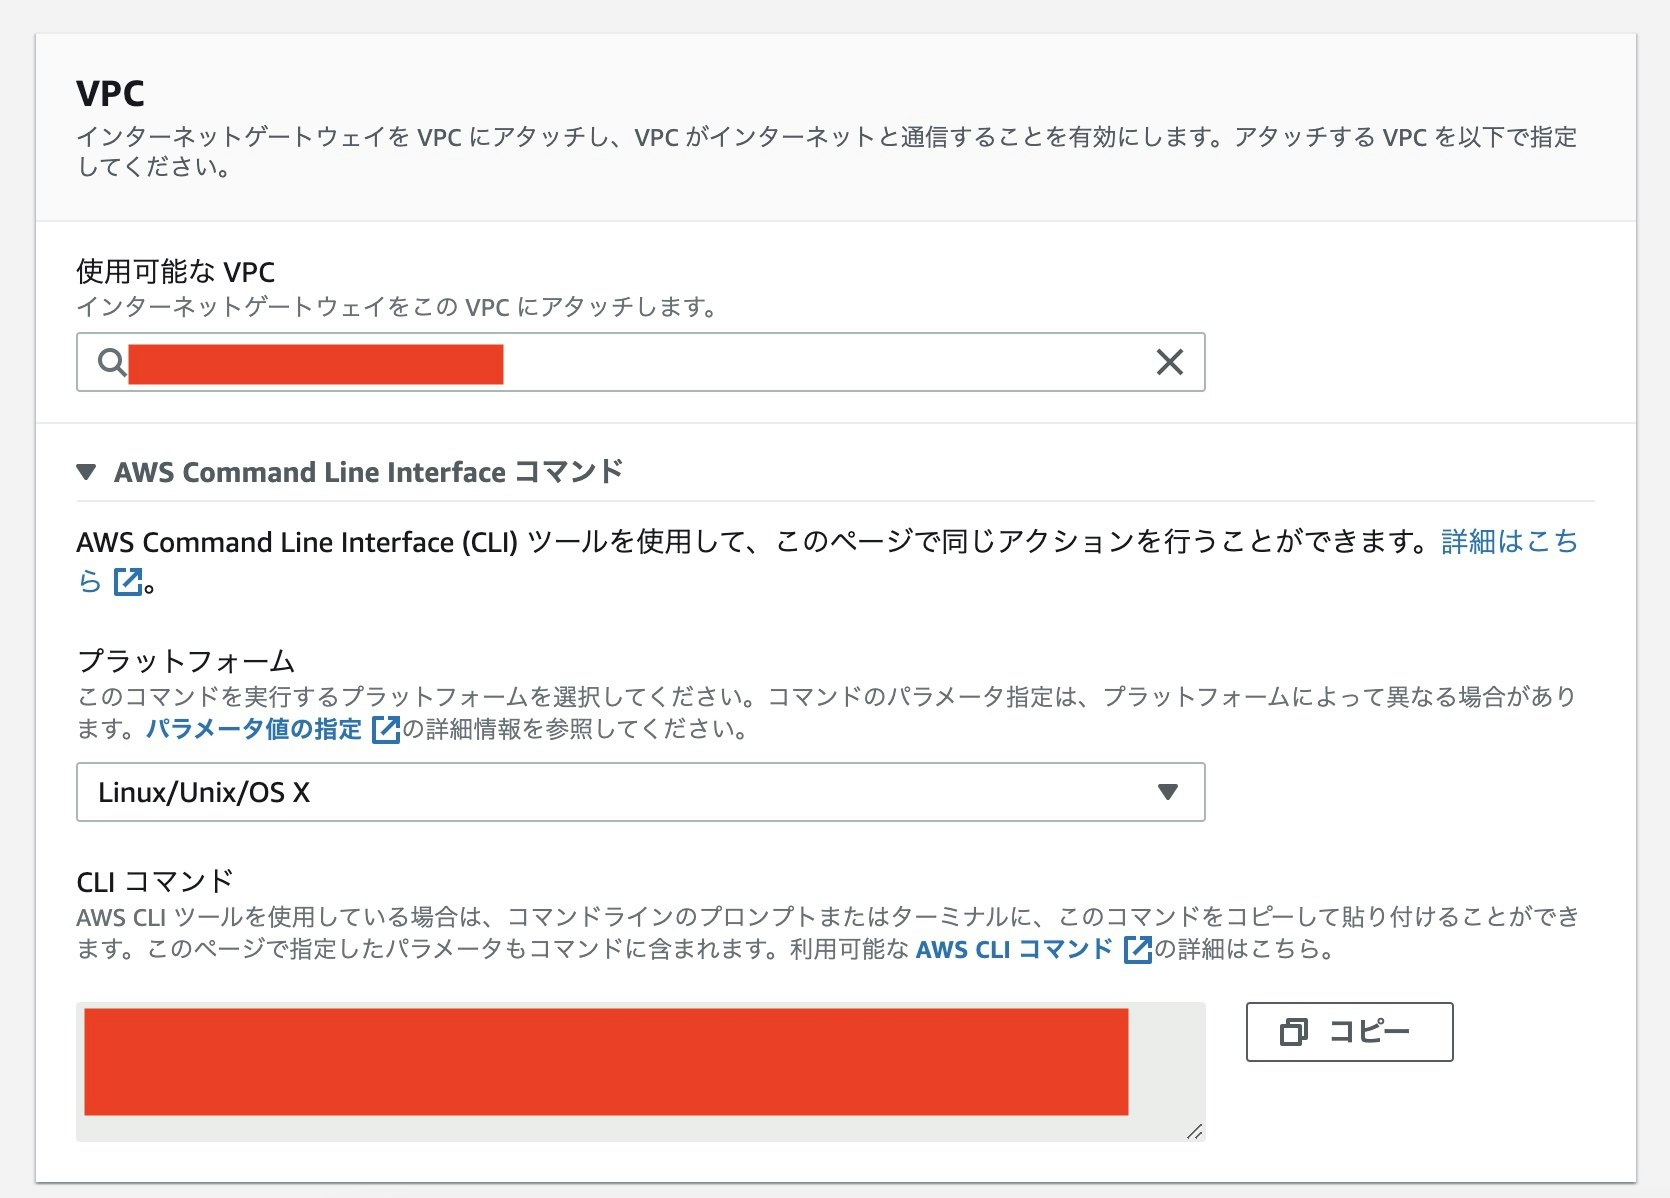
Task: Click the external link icon next to AWS CLI コマンド
Action: 1139,950
